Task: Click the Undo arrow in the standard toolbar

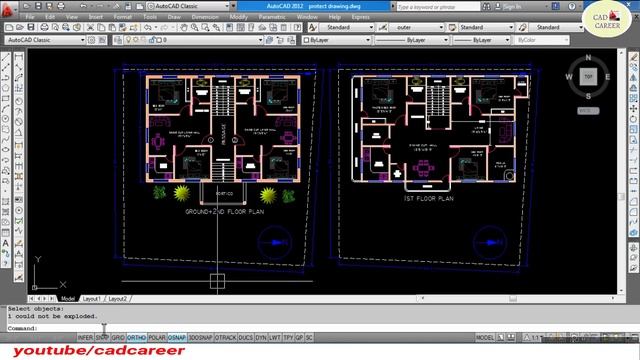Action: click(148, 27)
